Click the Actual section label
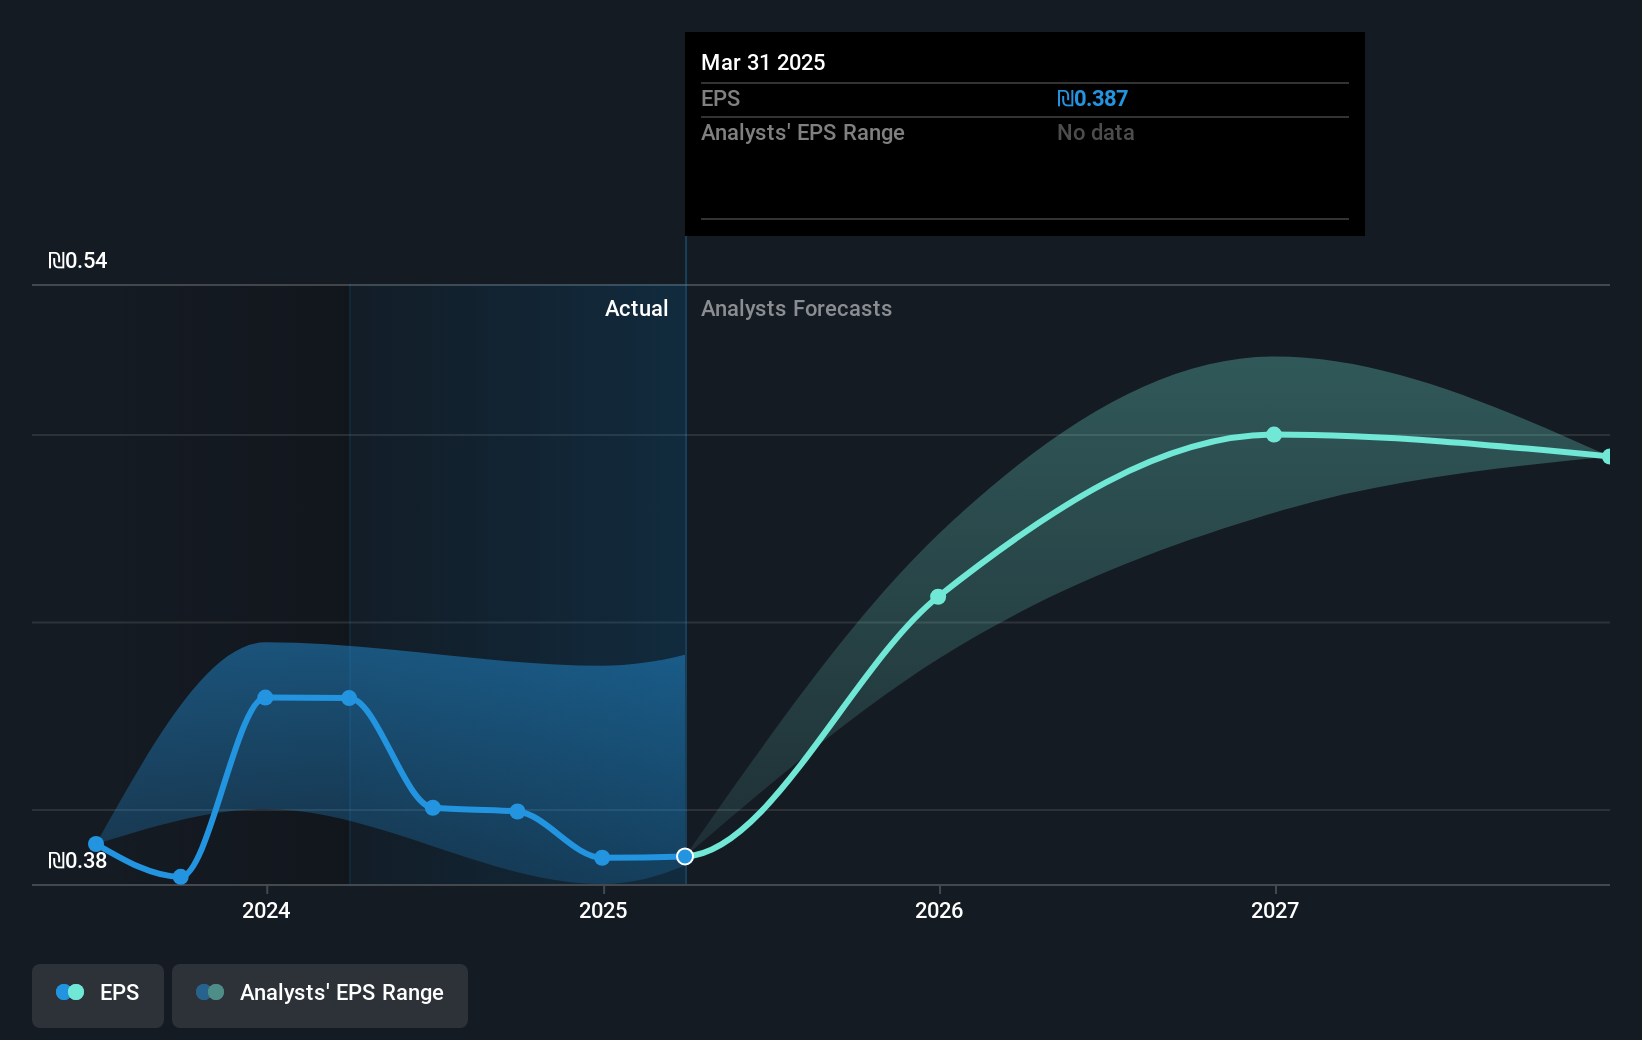Viewport: 1642px width, 1040px height. (636, 309)
